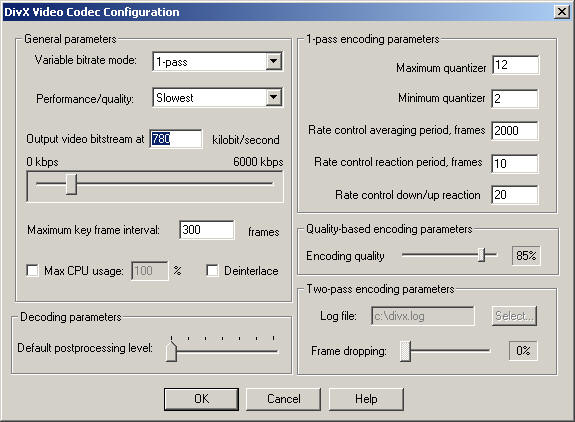Click the Select... log file button

point(514,316)
